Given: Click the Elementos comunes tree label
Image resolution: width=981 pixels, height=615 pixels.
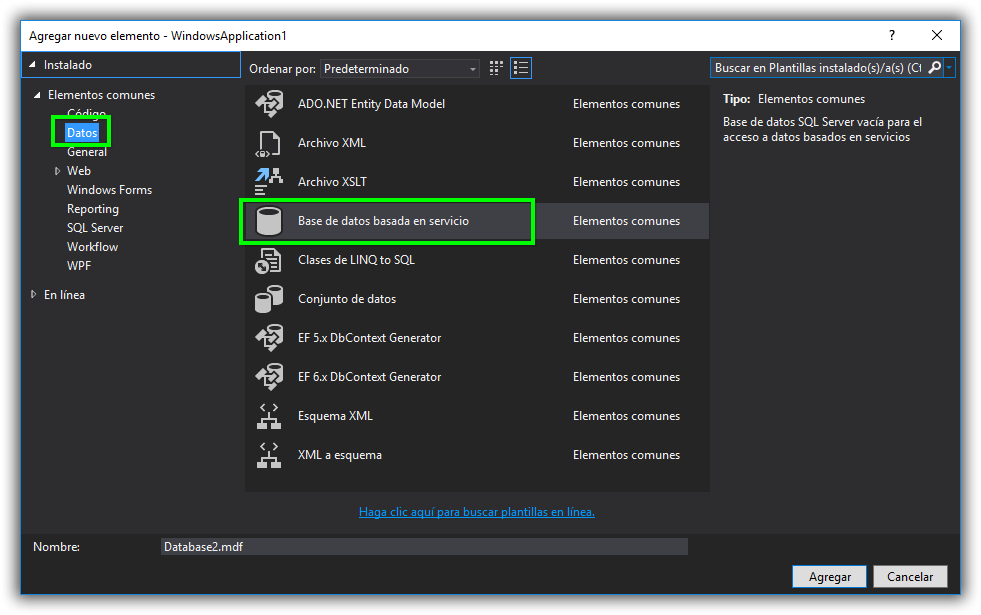Looking at the screenshot, I should 101,95.
